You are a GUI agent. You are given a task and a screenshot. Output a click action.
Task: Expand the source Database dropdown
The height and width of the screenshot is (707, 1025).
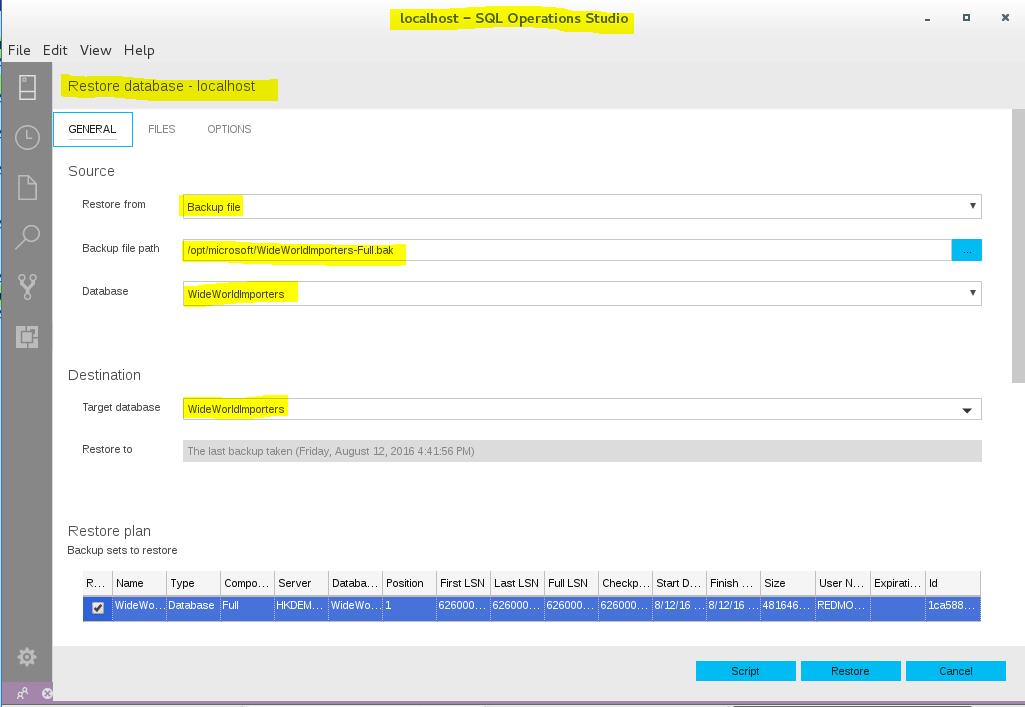coord(973,293)
